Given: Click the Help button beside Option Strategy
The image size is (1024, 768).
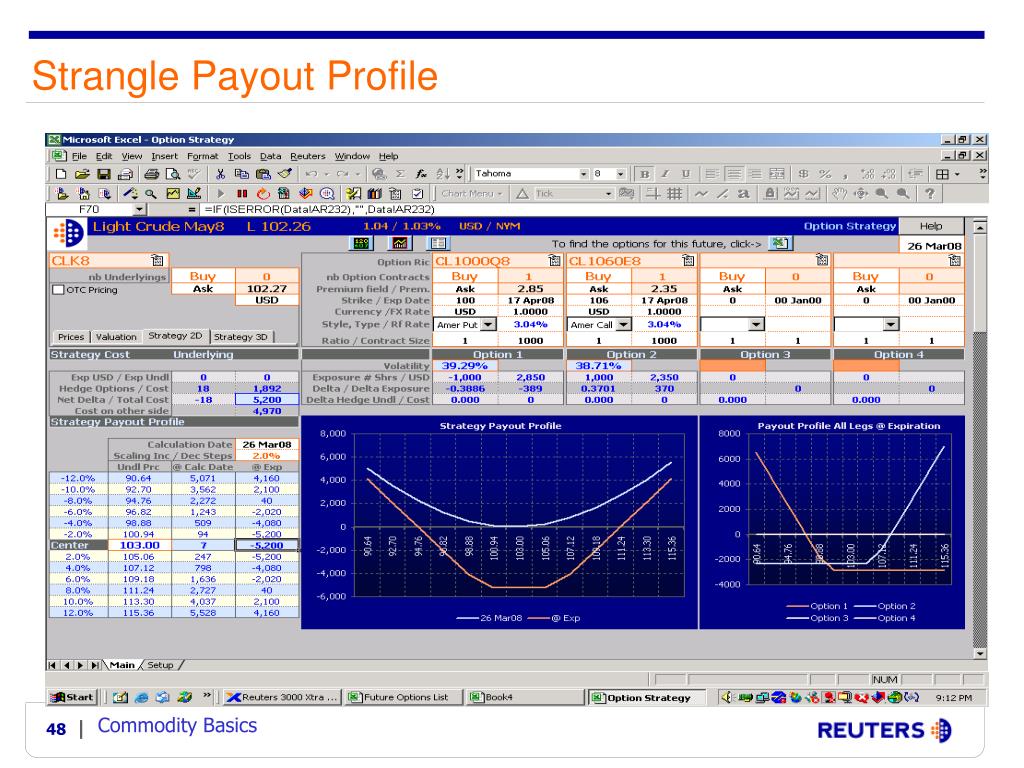Looking at the screenshot, I should (931, 226).
